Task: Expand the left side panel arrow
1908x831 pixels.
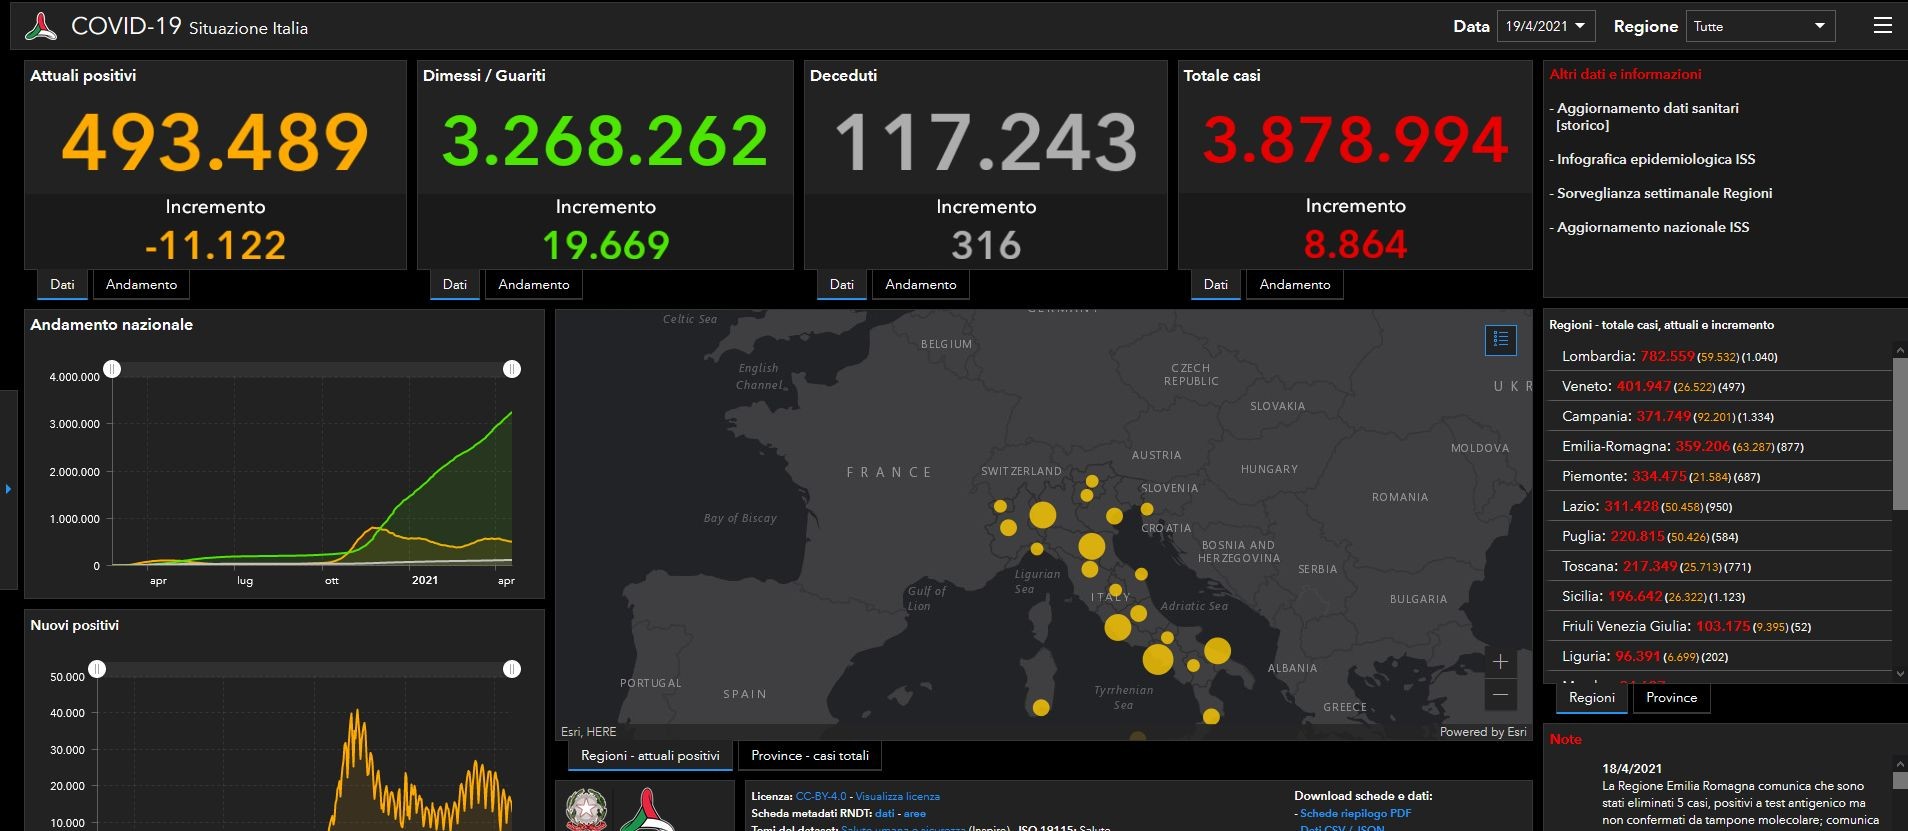Action: 8,489
